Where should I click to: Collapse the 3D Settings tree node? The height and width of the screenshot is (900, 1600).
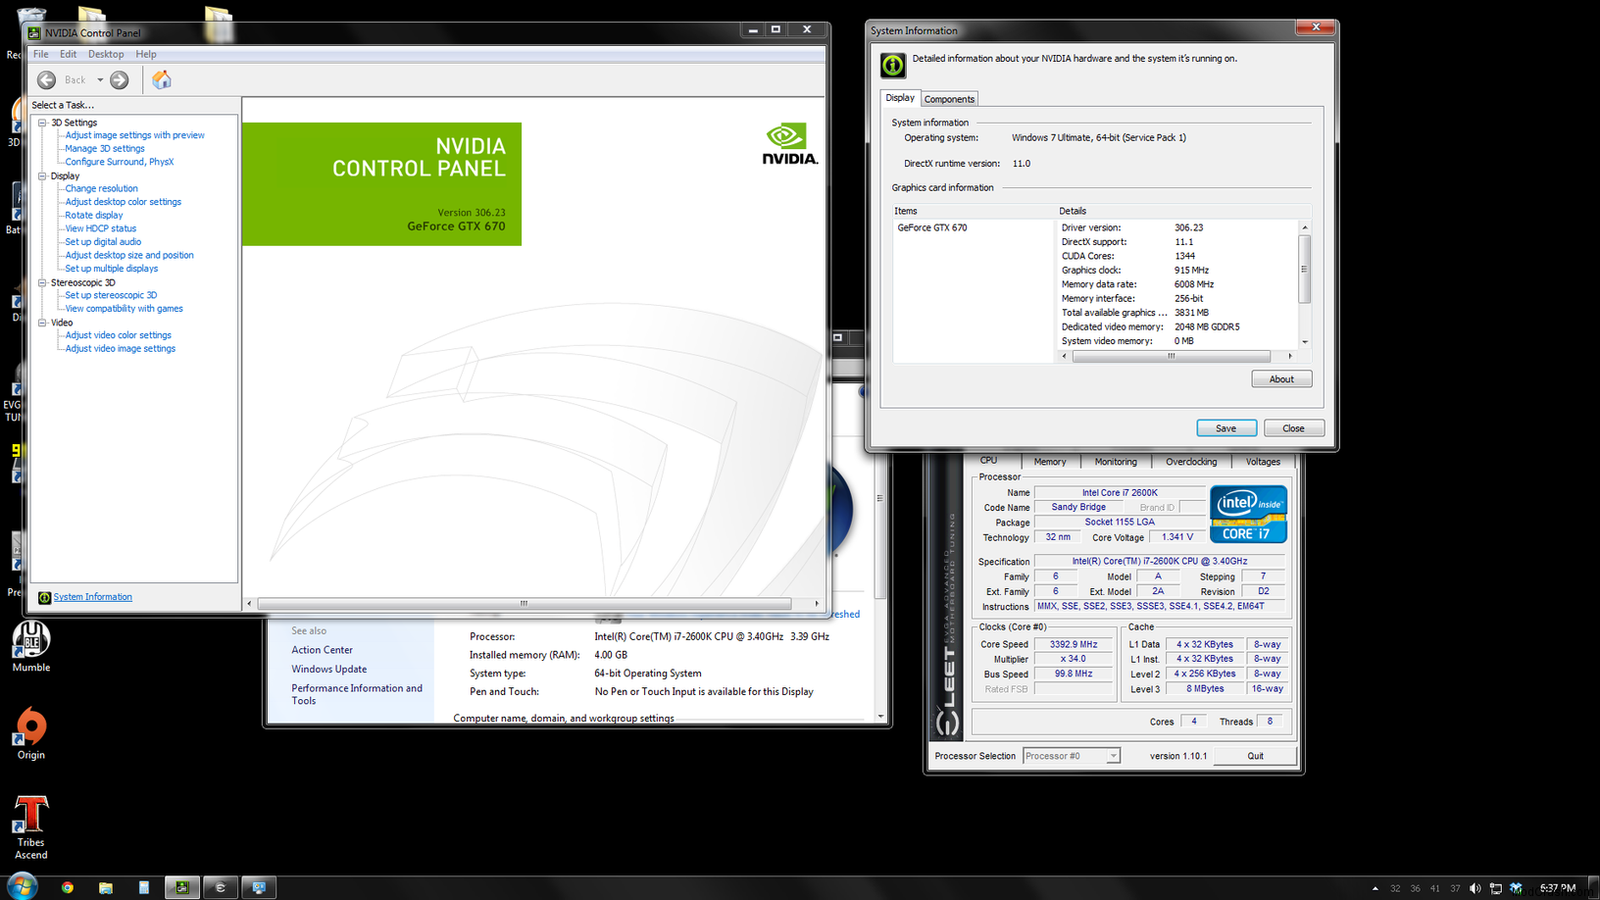click(43, 123)
